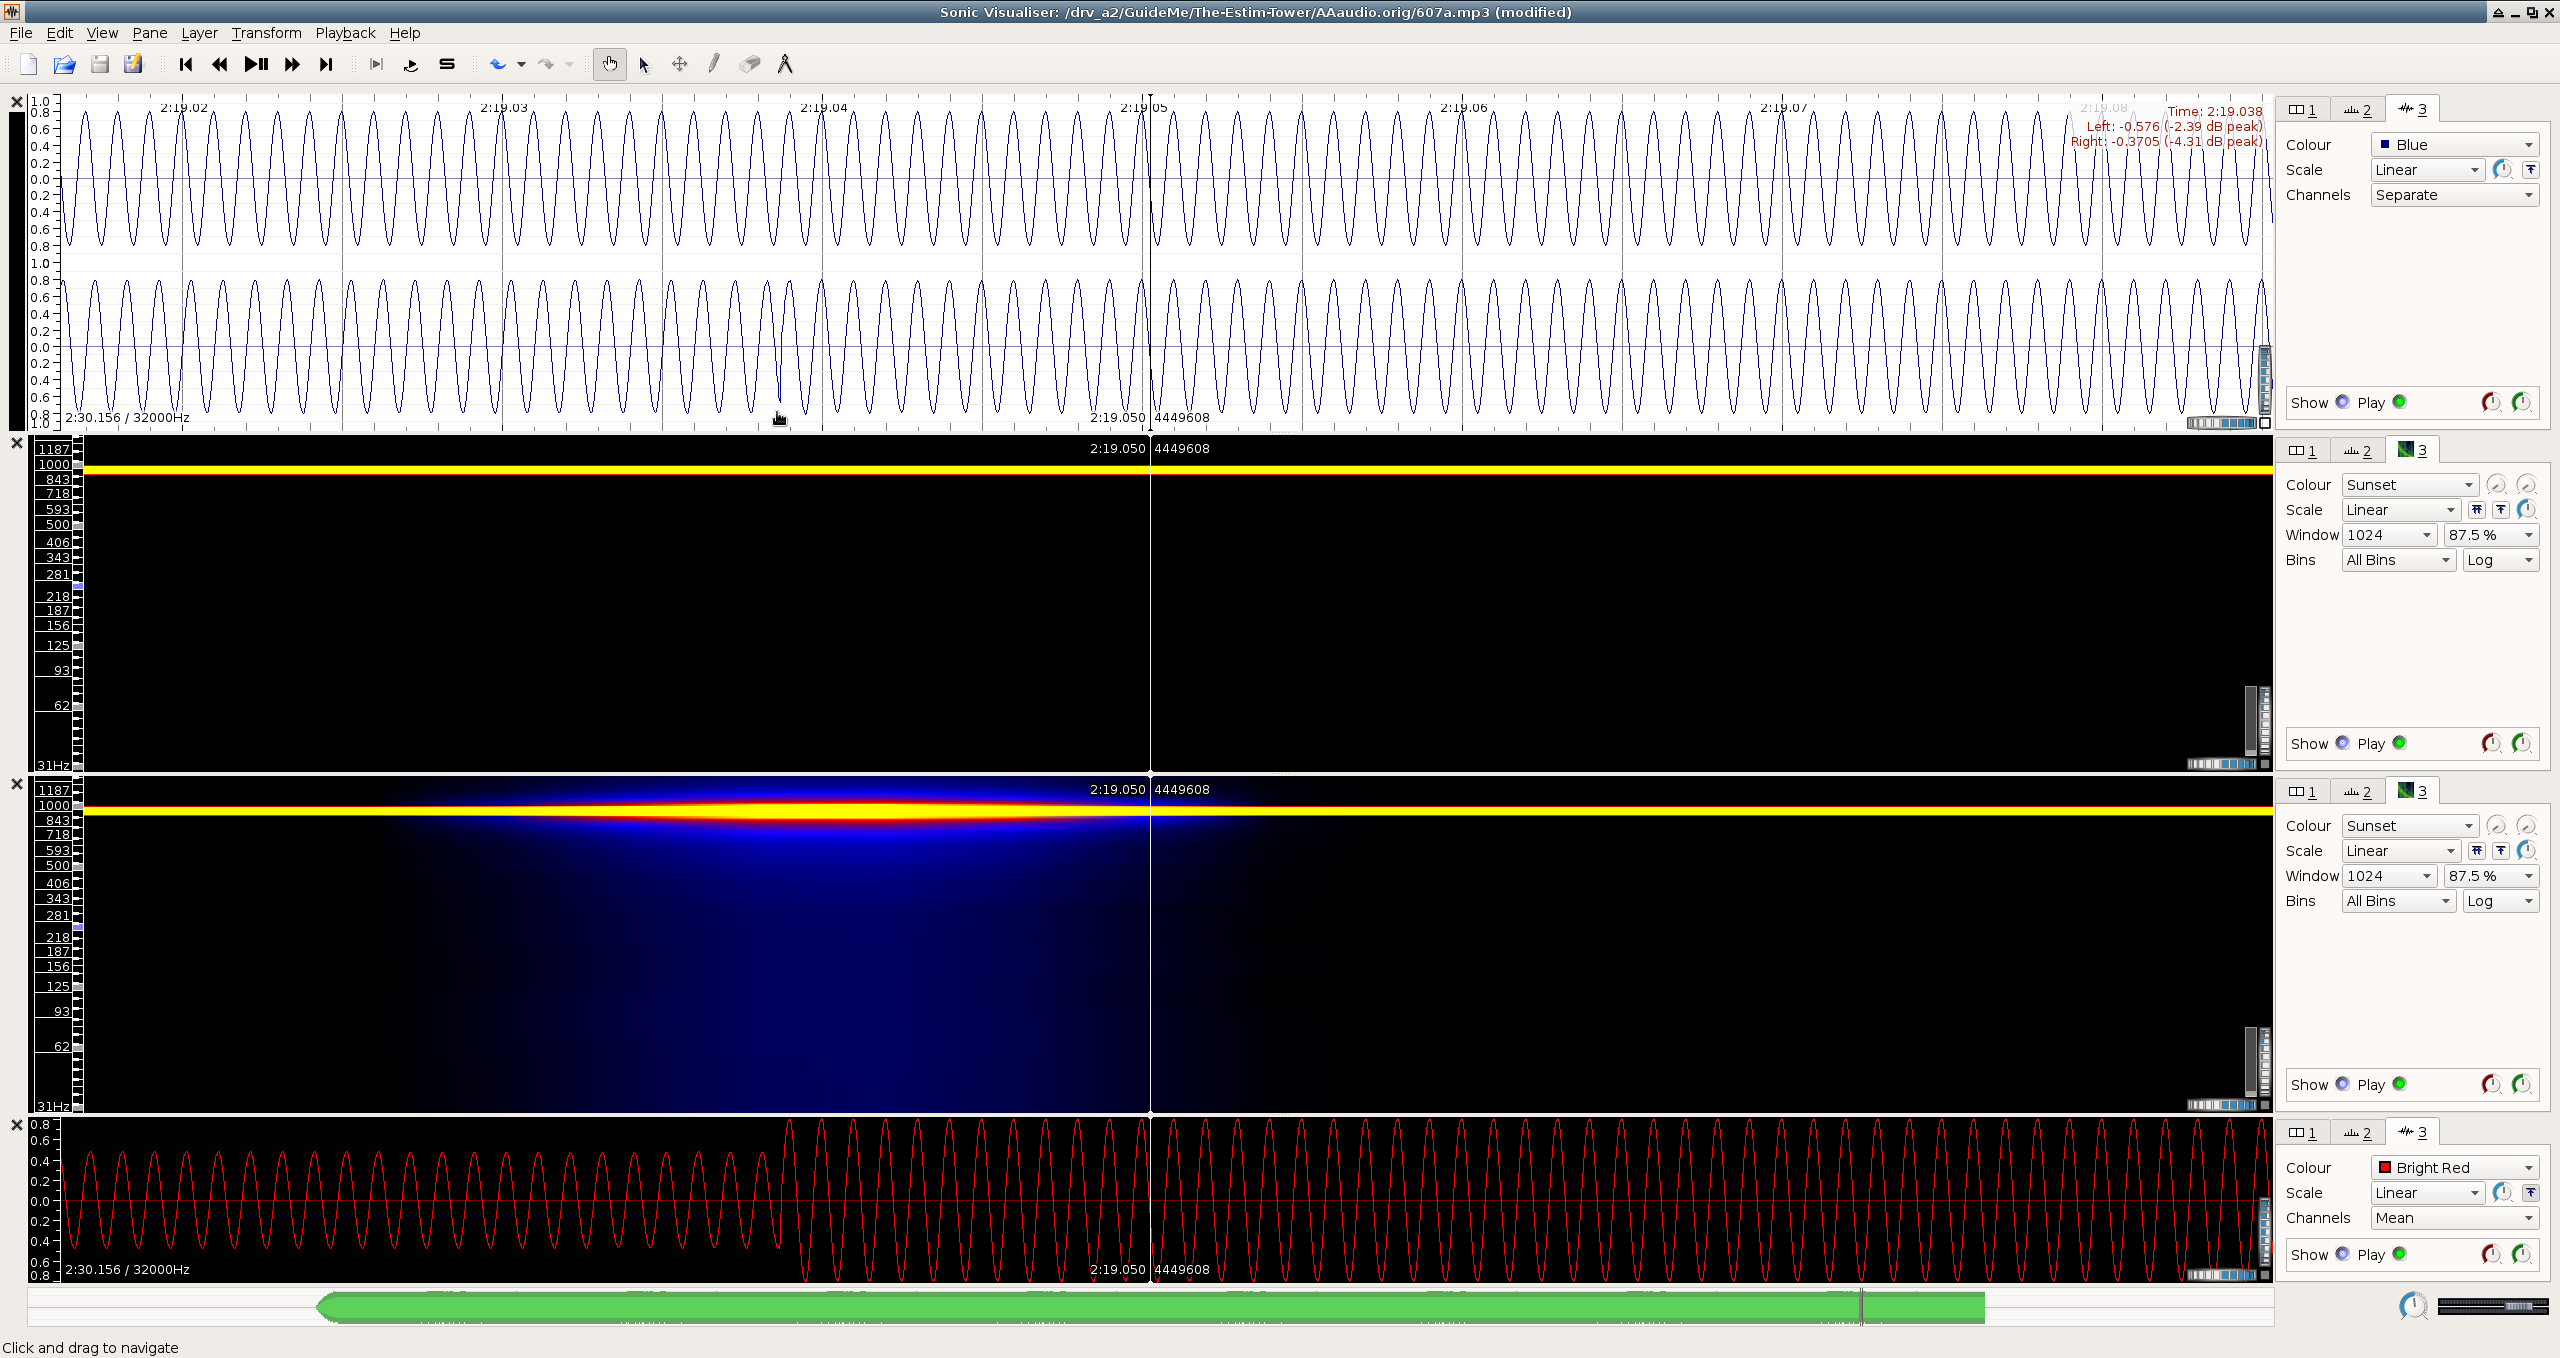
Task: Select the Measure compass tool
Action: pyautogui.click(x=785, y=65)
